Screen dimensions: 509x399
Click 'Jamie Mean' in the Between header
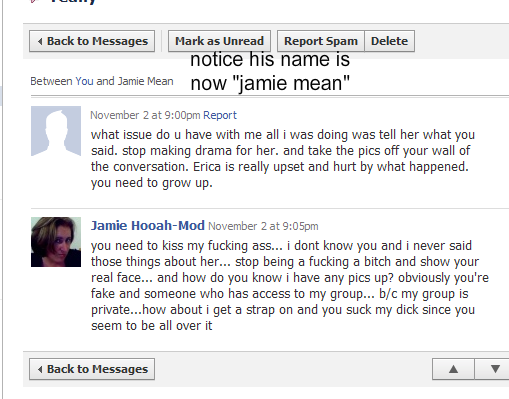pyautogui.click(x=146, y=81)
